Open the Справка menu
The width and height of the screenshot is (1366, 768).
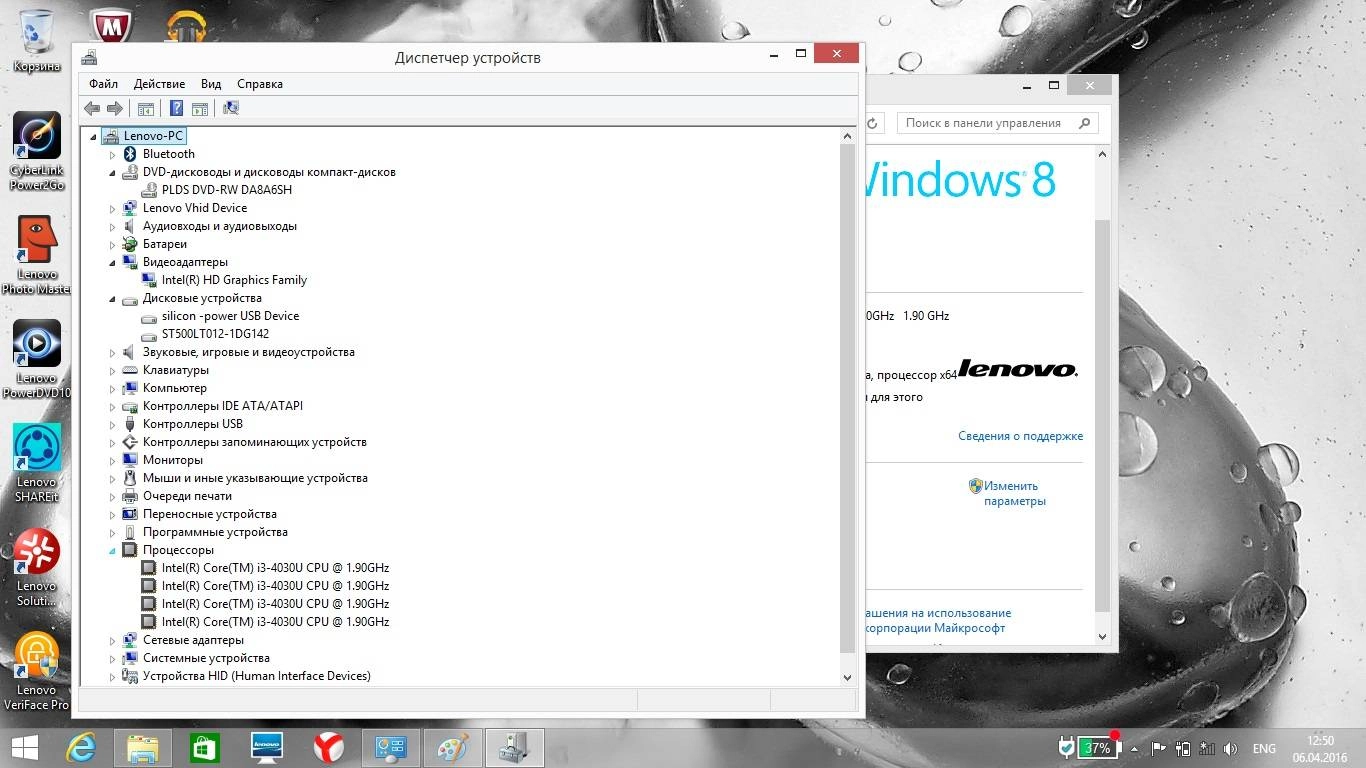[x=260, y=84]
